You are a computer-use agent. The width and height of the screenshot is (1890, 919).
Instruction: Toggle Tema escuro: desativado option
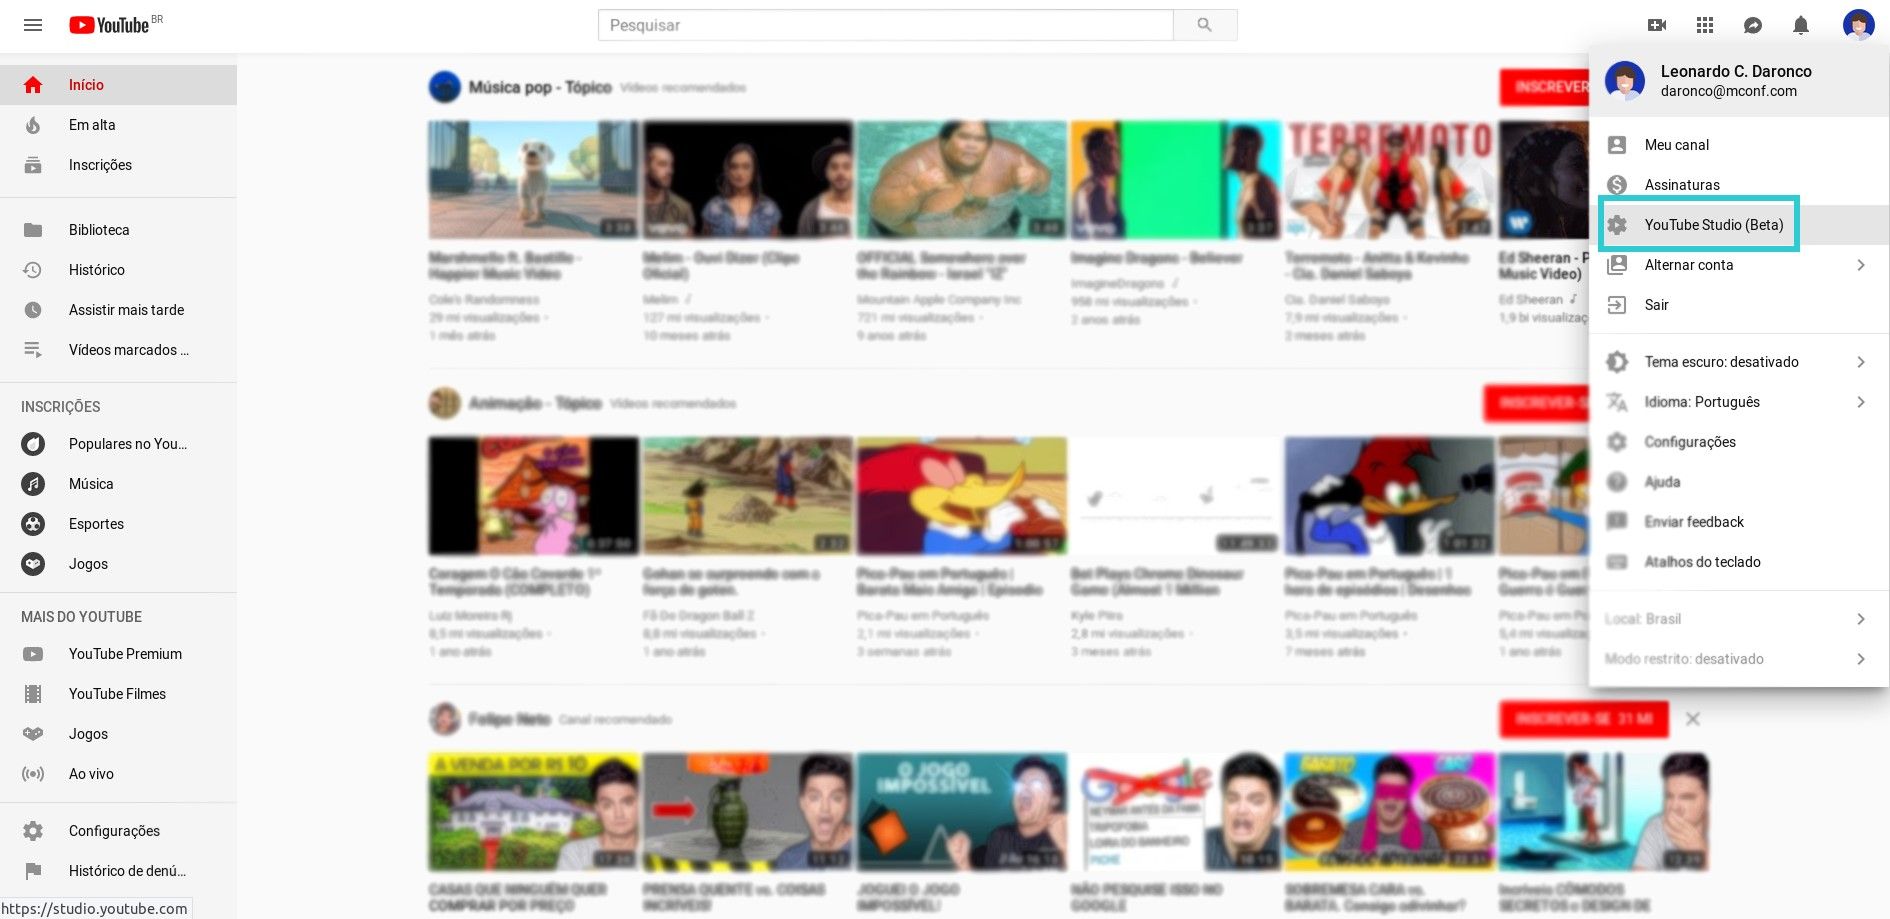click(1739, 362)
